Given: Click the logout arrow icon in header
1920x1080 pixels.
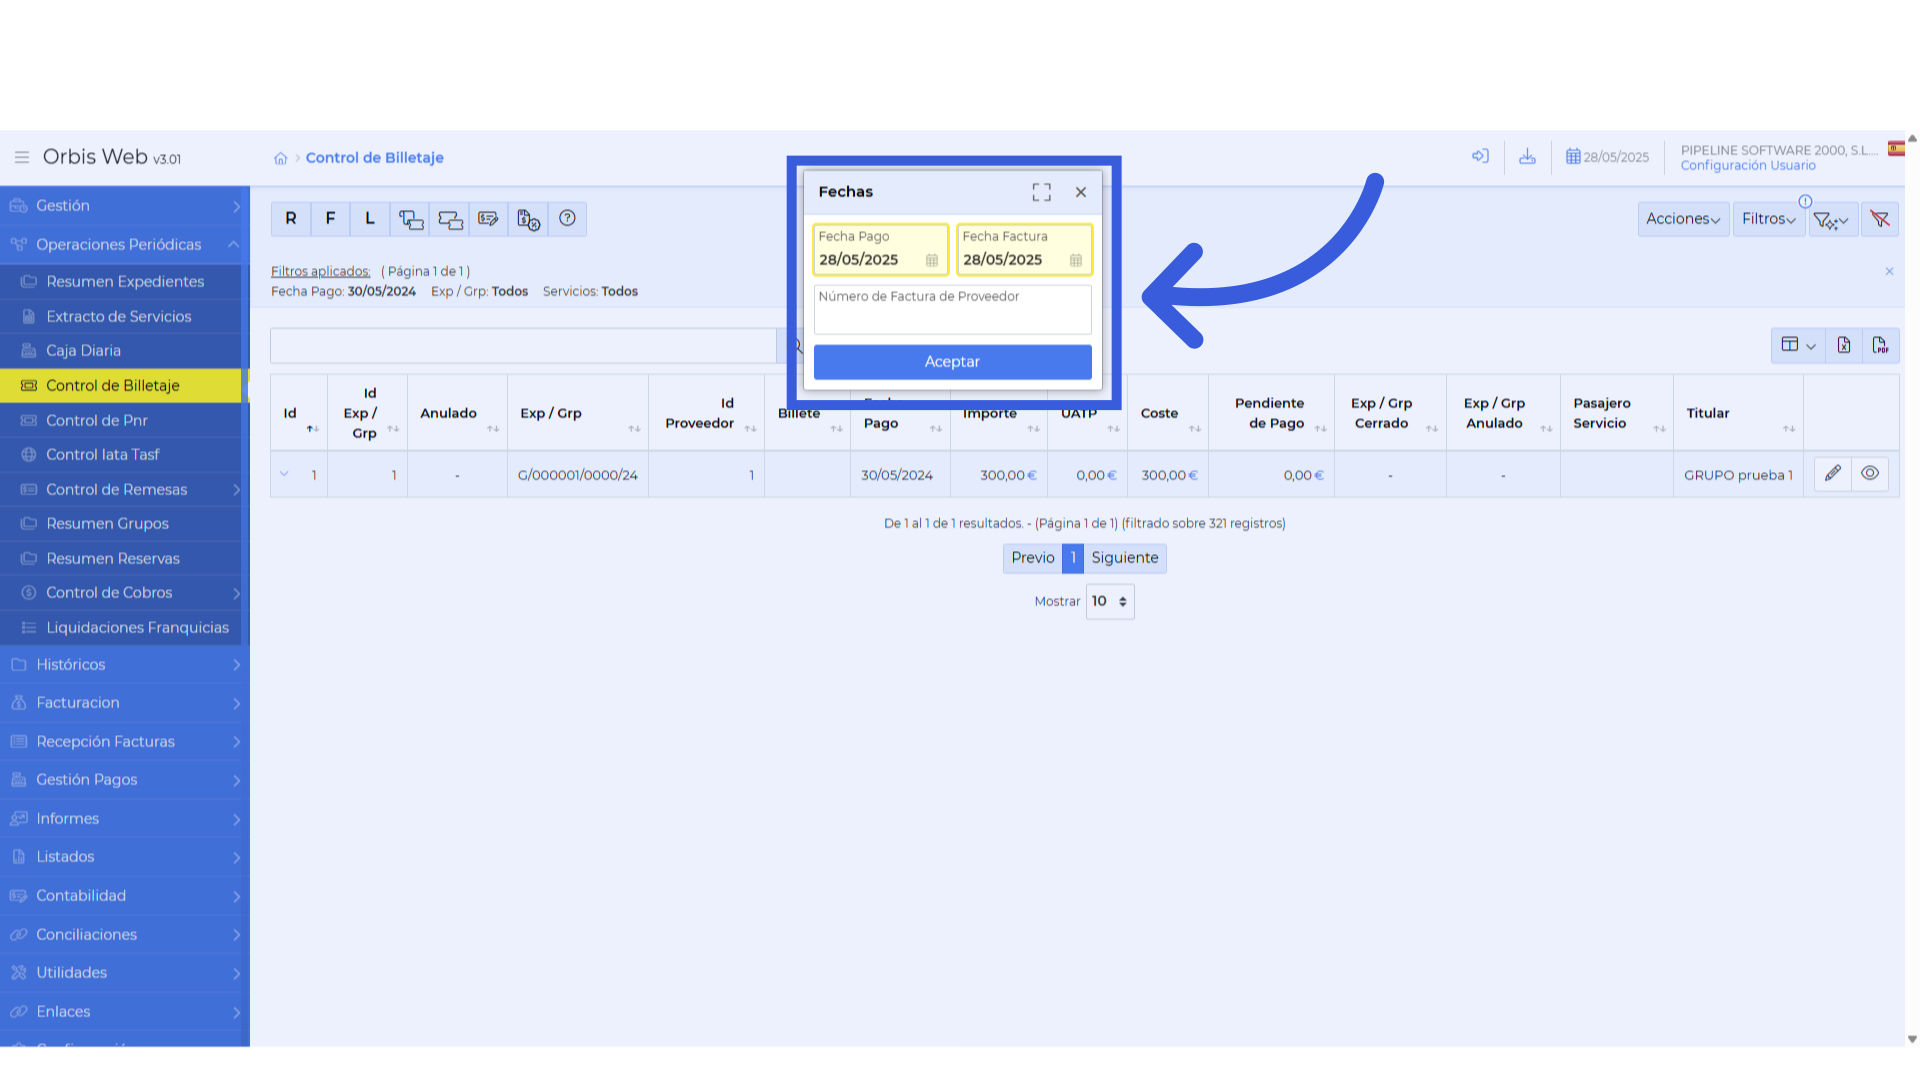Looking at the screenshot, I should (x=1481, y=157).
